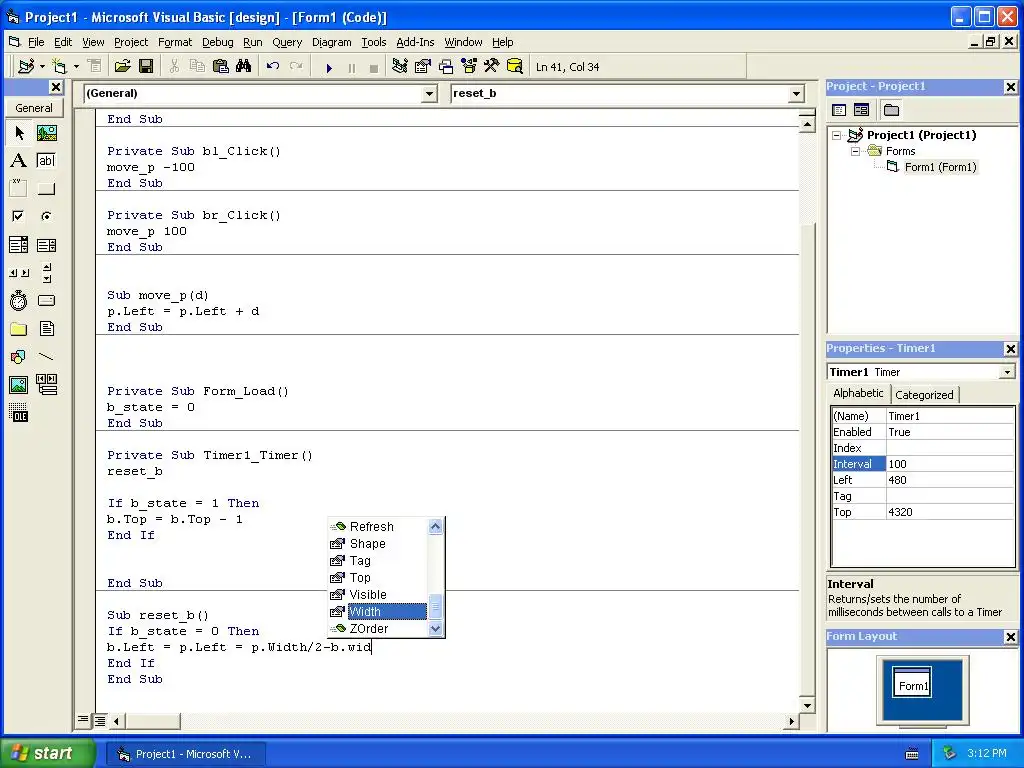The height and width of the screenshot is (768, 1024).
Task: Switch to the Categorized properties tab
Action: tap(924, 394)
